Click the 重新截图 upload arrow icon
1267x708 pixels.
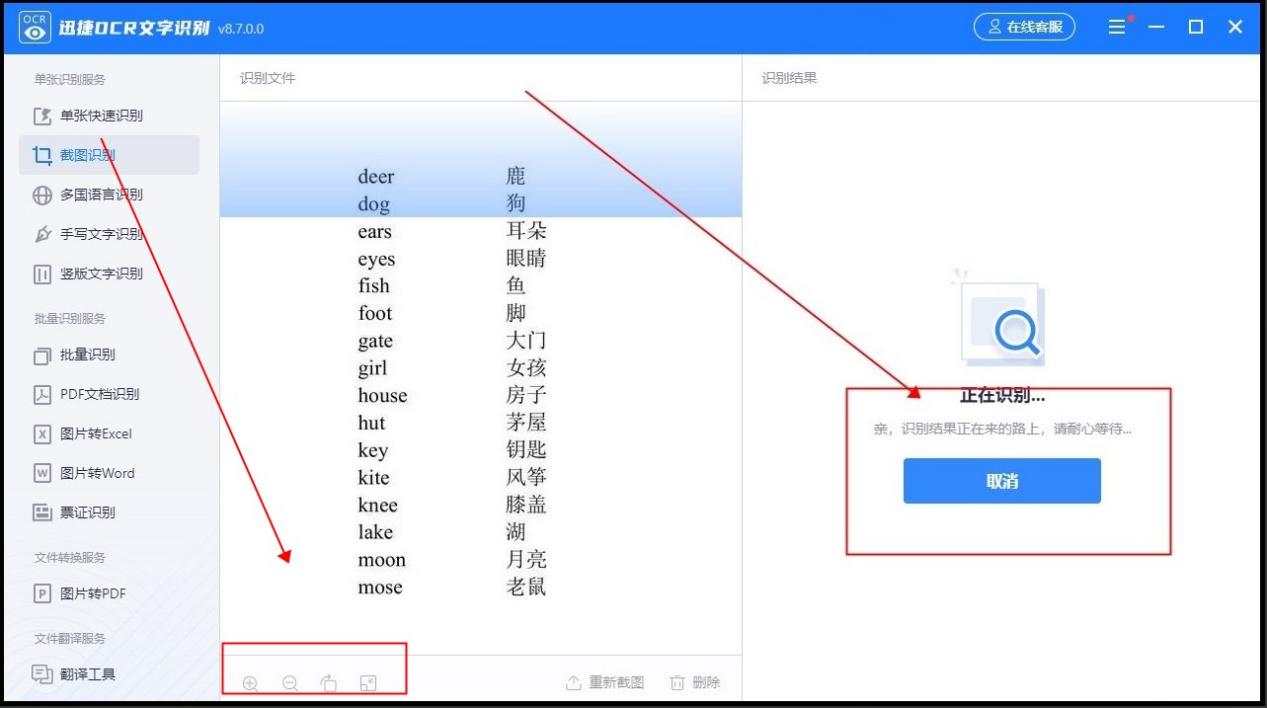pos(572,681)
